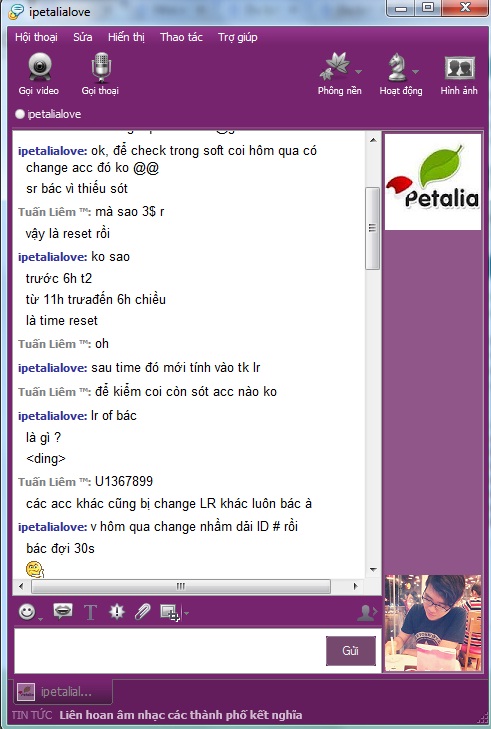The height and width of the screenshot is (729, 491).
Task: Attach a file with the paperclip icon
Action: coord(142,612)
